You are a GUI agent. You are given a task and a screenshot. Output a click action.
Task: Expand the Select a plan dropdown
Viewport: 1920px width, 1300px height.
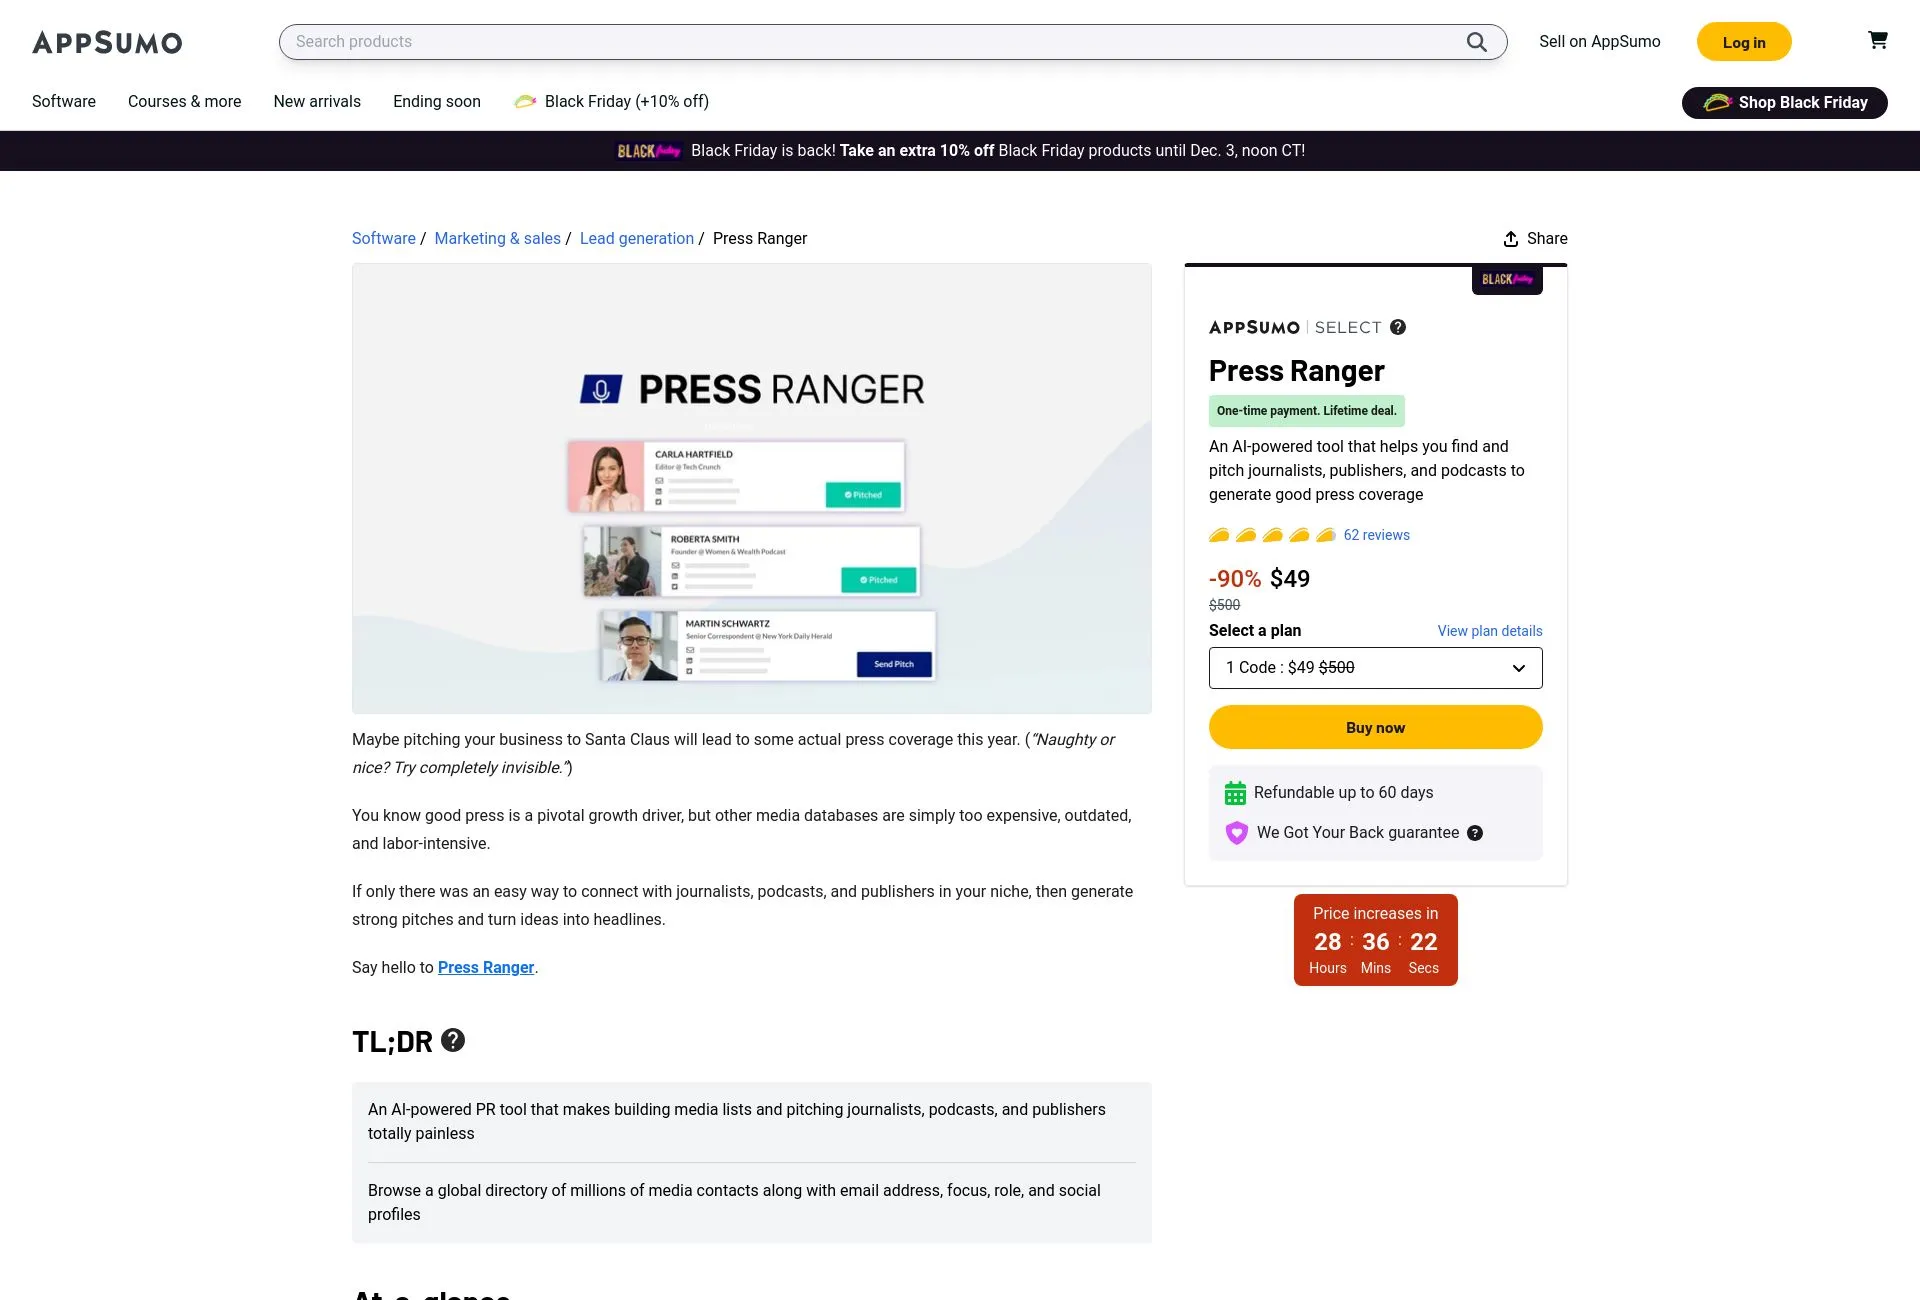tap(1375, 668)
